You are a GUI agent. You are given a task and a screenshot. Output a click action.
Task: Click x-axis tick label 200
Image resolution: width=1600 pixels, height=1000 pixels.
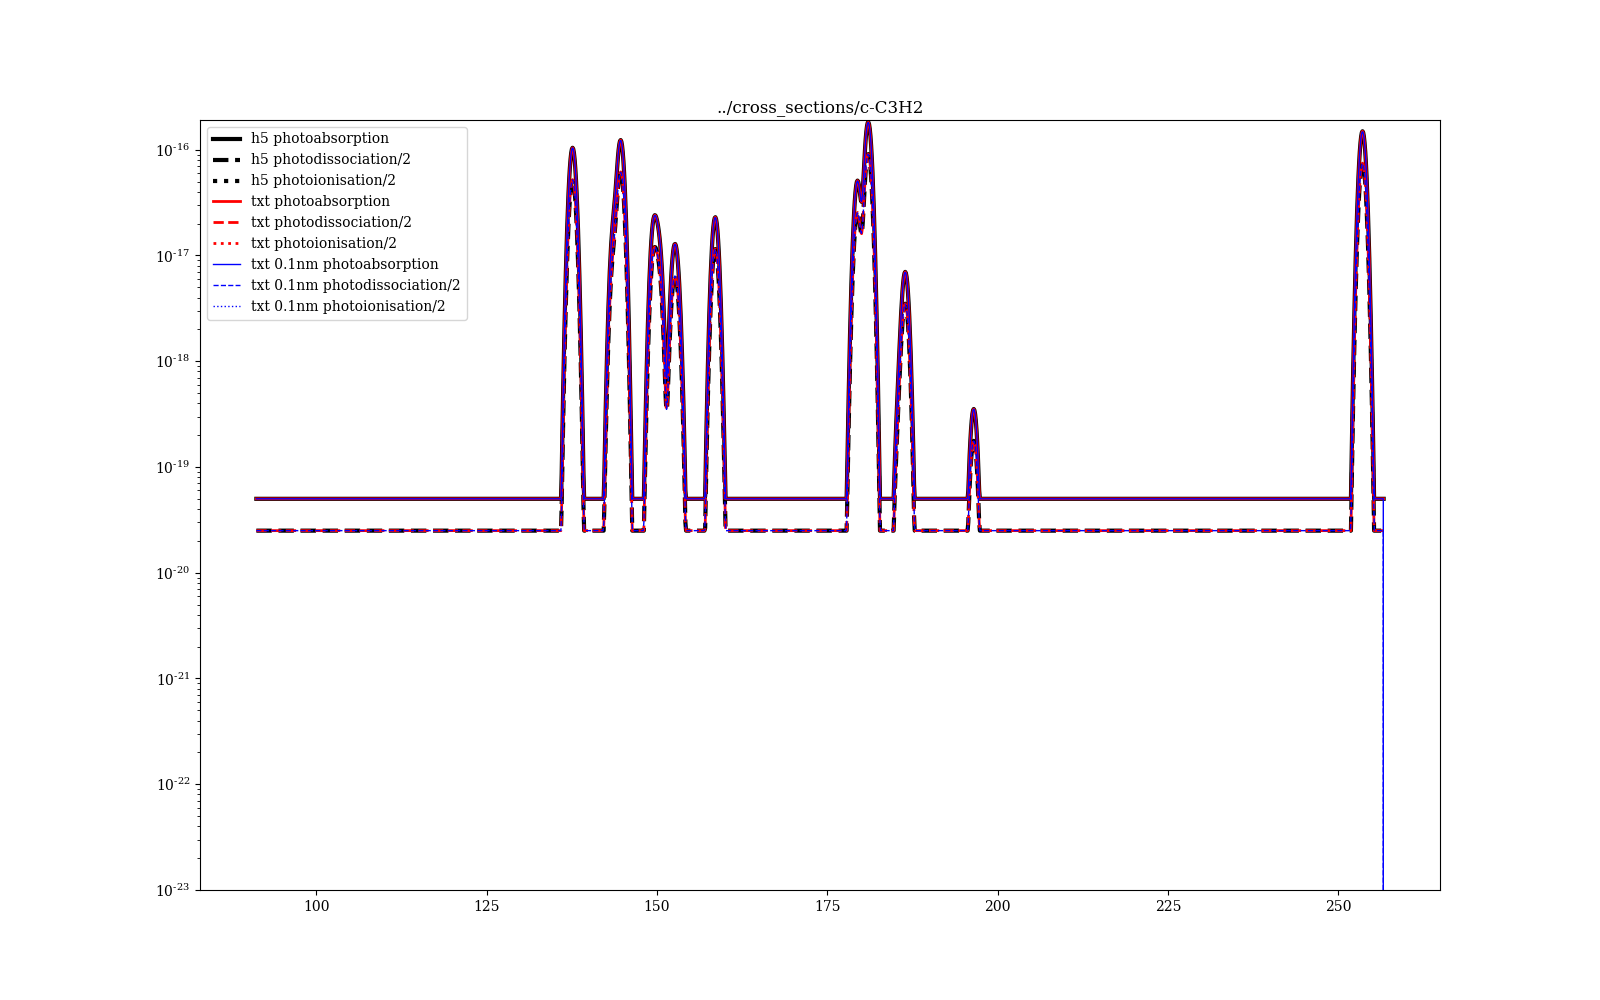pyautogui.click(x=997, y=906)
